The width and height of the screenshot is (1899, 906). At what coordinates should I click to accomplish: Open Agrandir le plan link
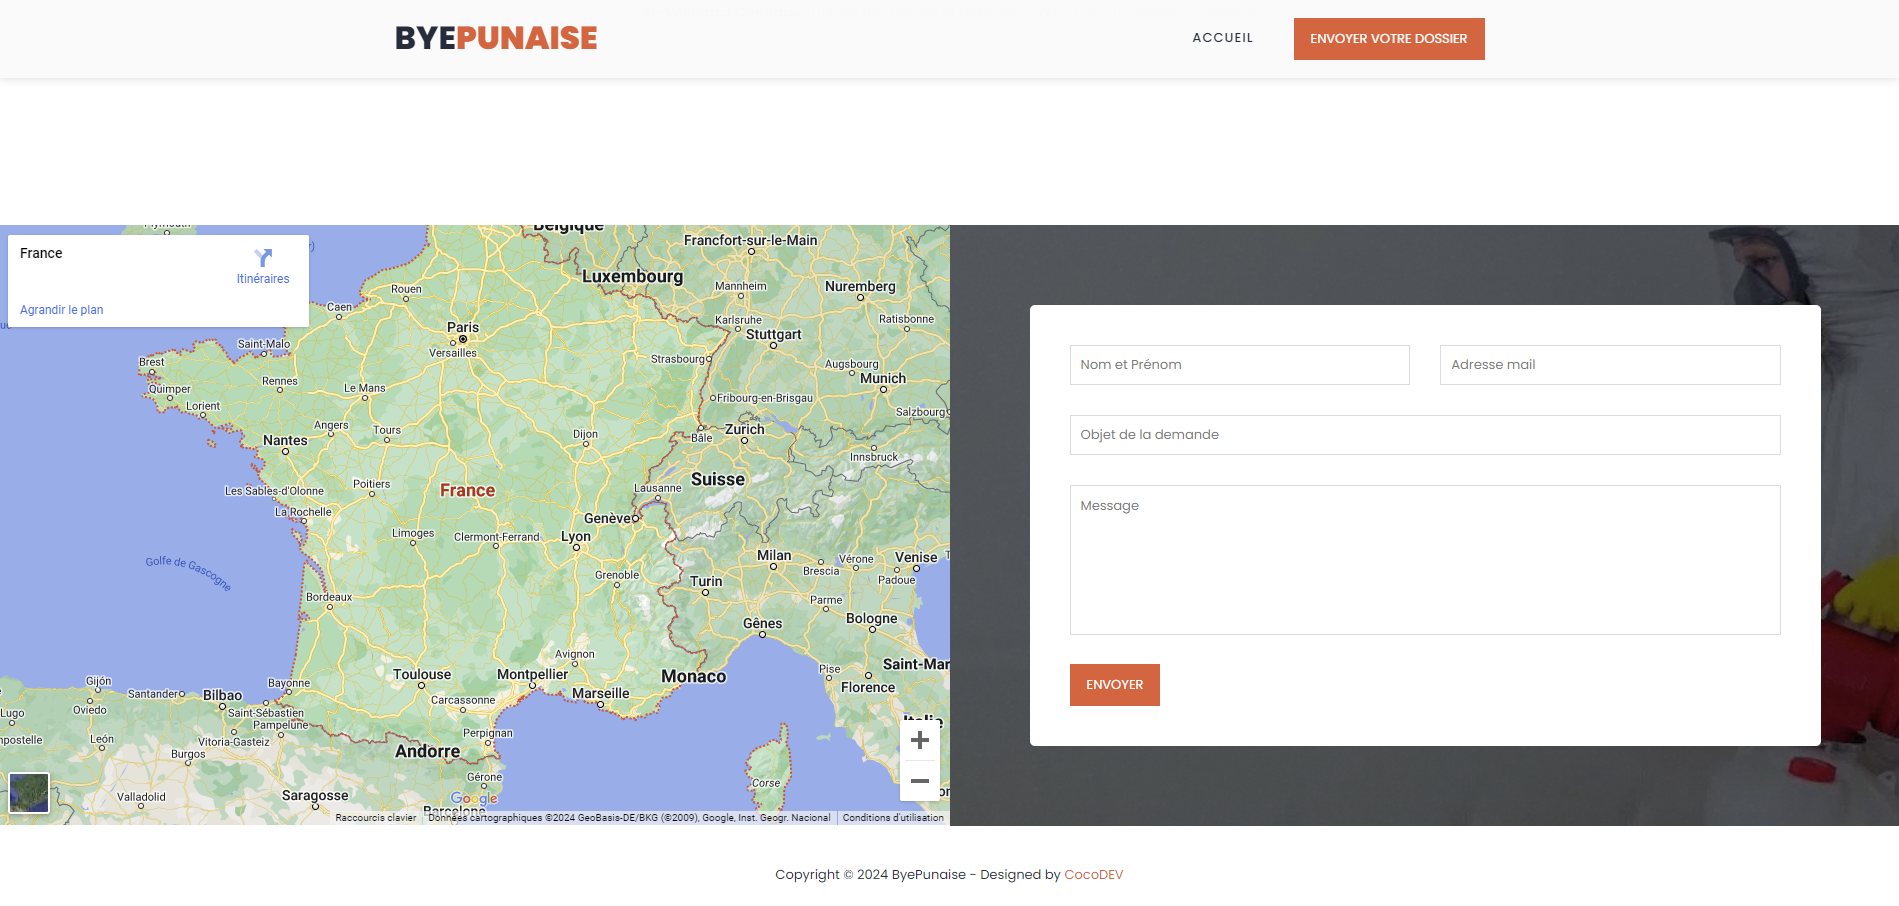click(x=62, y=310)
